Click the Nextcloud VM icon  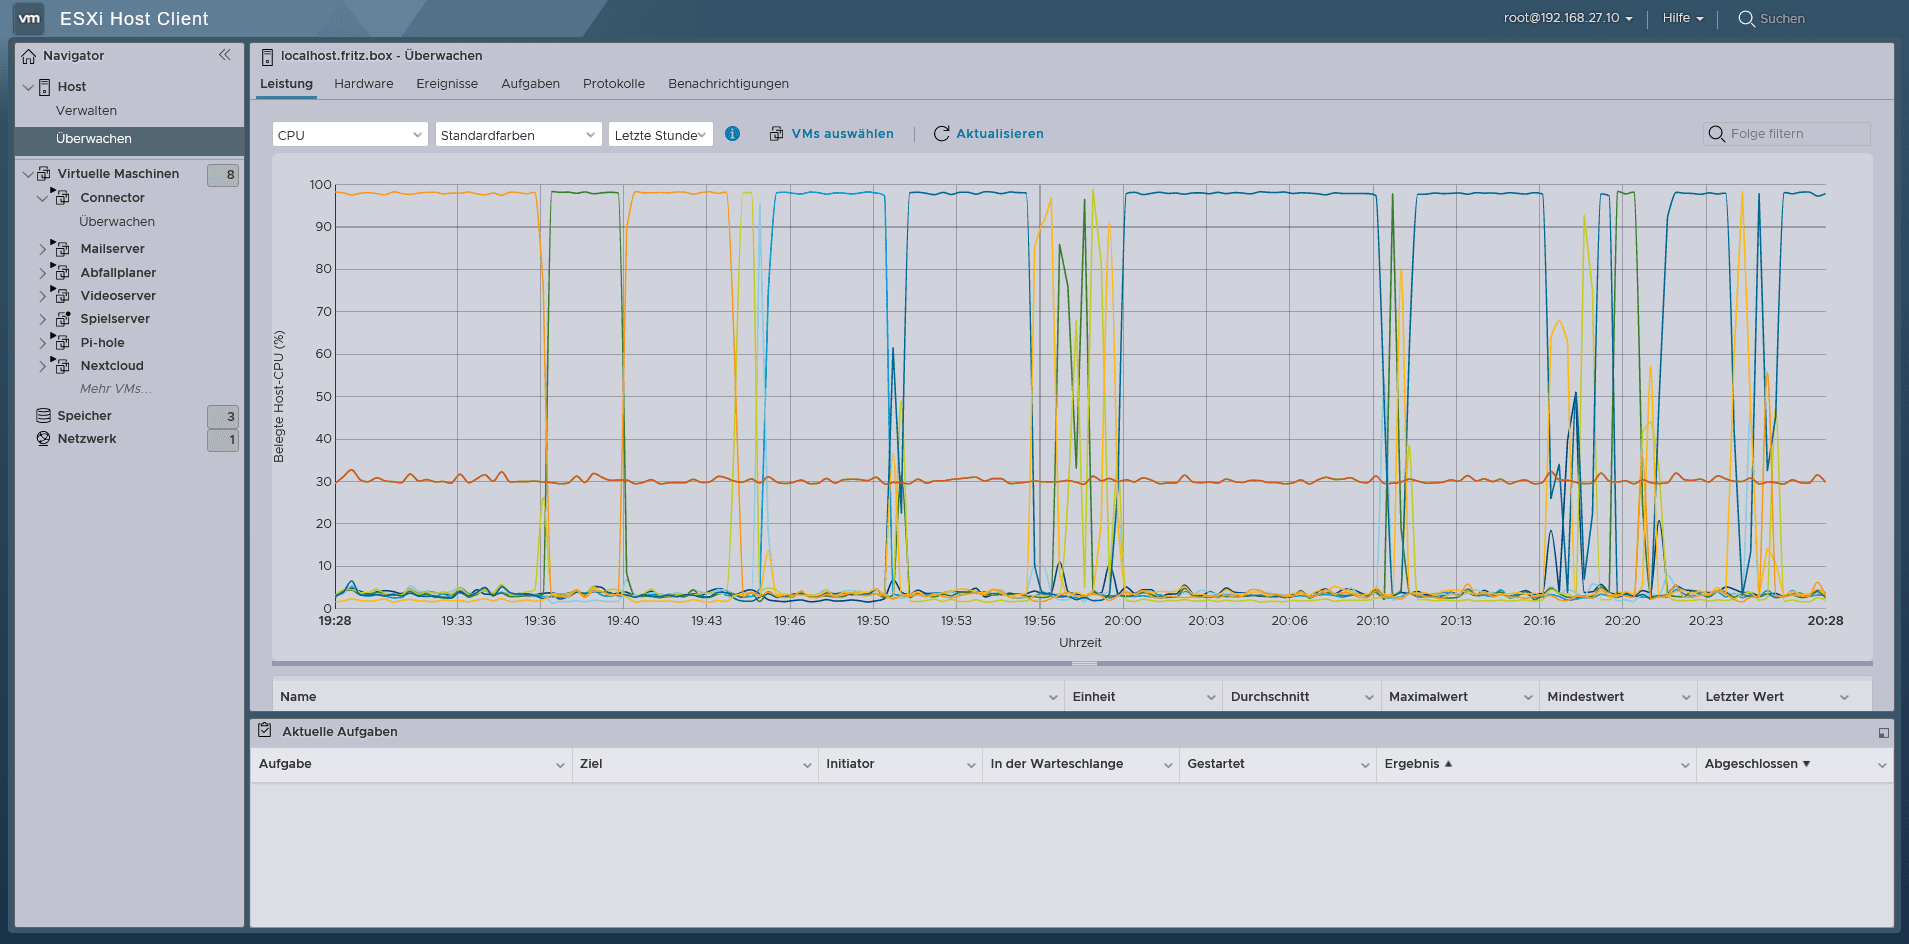click(62, 365)
